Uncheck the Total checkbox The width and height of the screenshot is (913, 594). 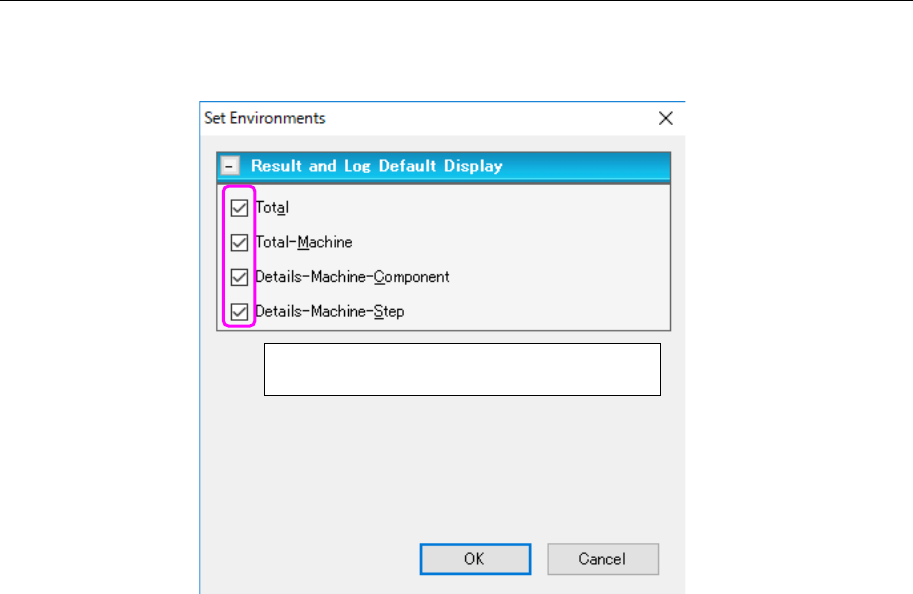pos(239,208)
